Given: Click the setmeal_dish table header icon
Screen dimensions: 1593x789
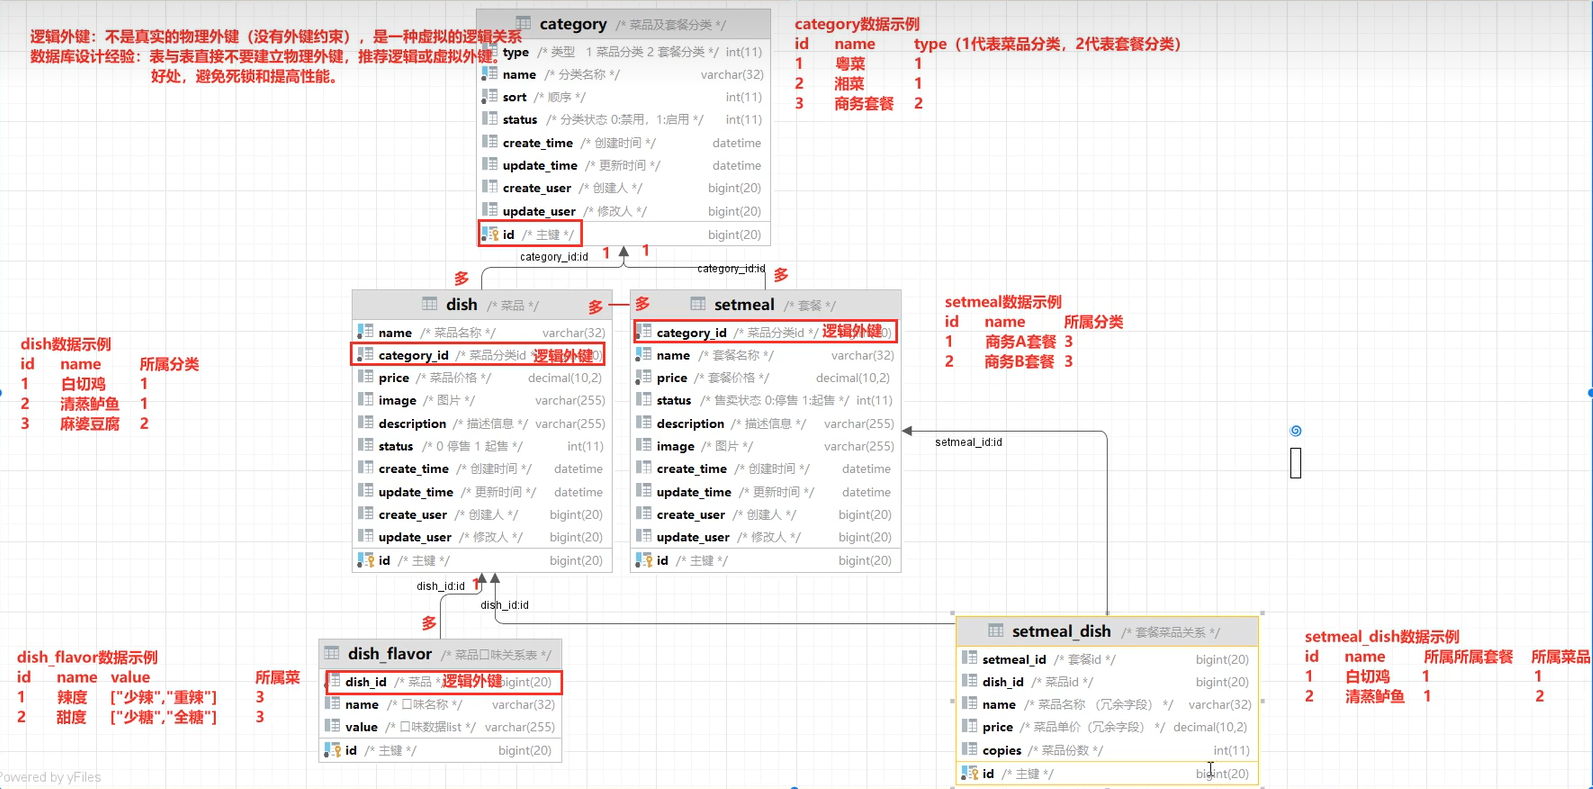Looking at the screenshot, I should click(995, 631).
